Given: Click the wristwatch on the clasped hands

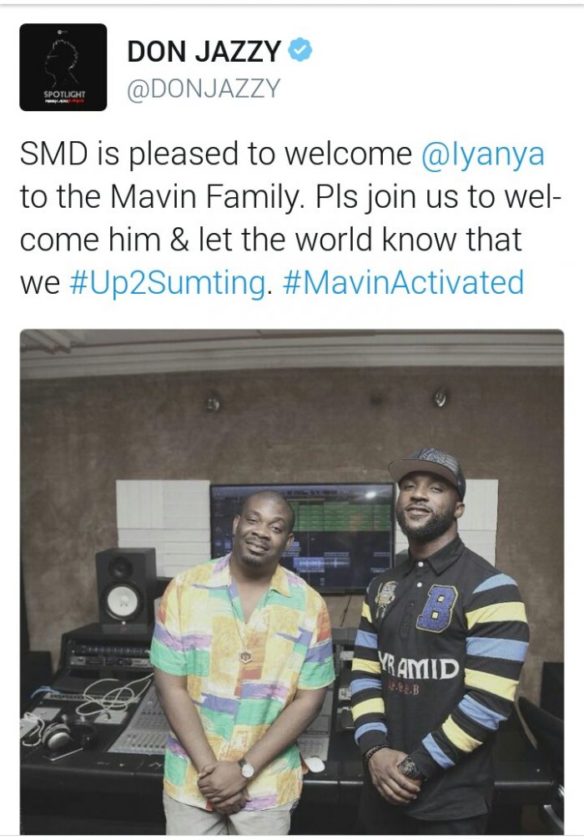Looking at the screenshot, I should tap(247, 769).
